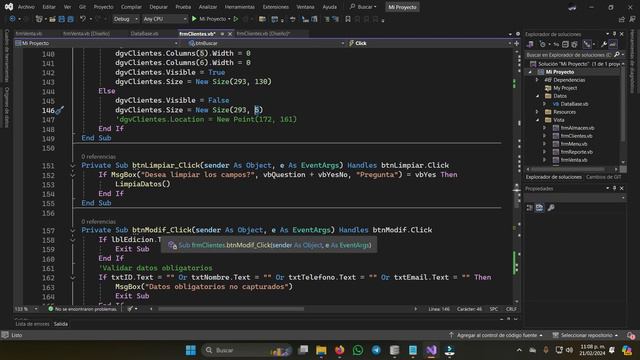Click the wrench properties icon in Solution Explorer
This screenshot has width=640, height=360.
point(604,44)
